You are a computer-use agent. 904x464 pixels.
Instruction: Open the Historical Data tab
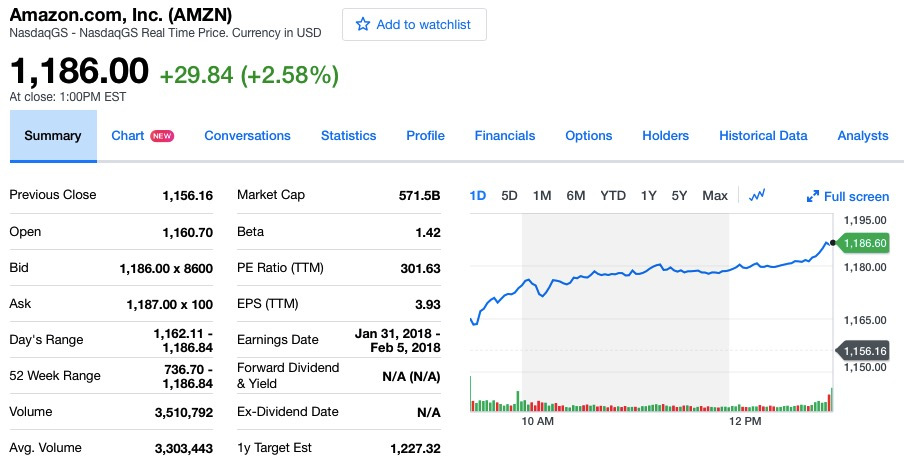point(763,136)
